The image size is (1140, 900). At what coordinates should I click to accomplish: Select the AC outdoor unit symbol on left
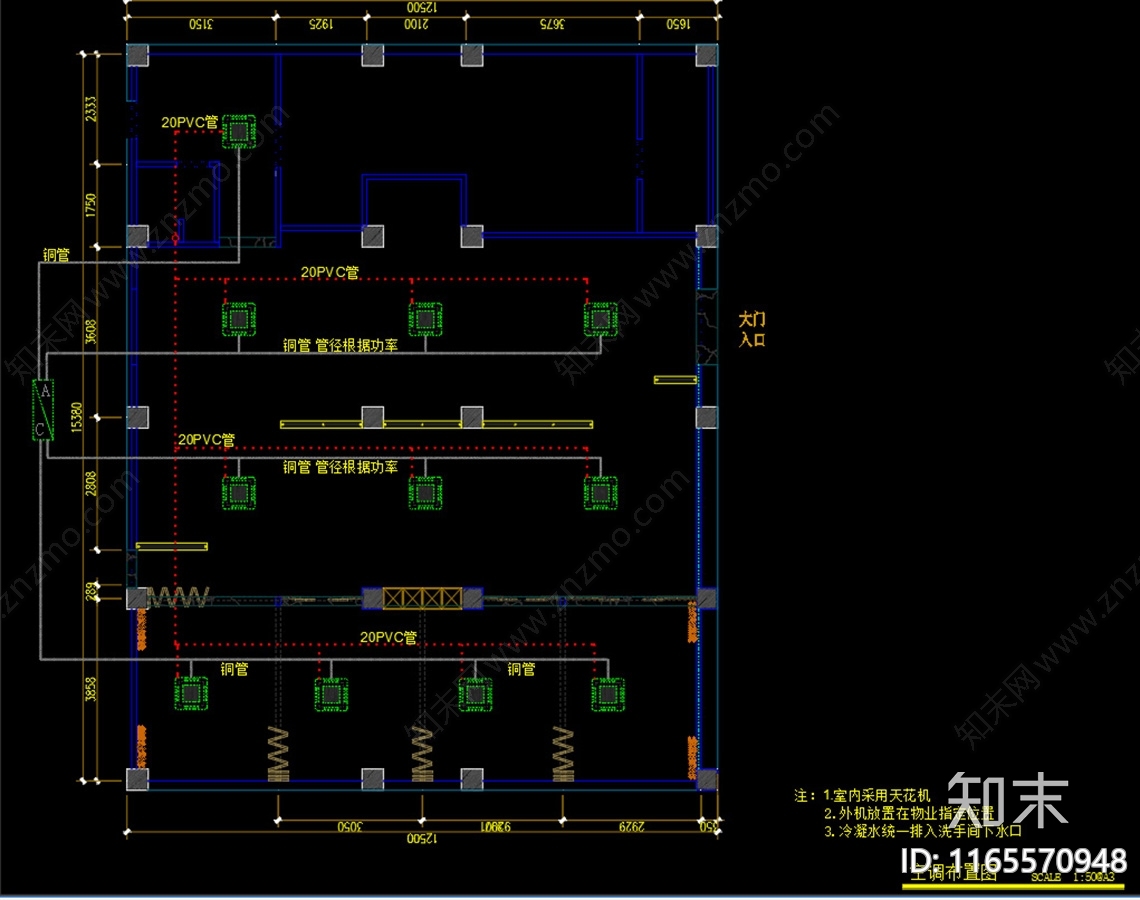tap(43, 410)
